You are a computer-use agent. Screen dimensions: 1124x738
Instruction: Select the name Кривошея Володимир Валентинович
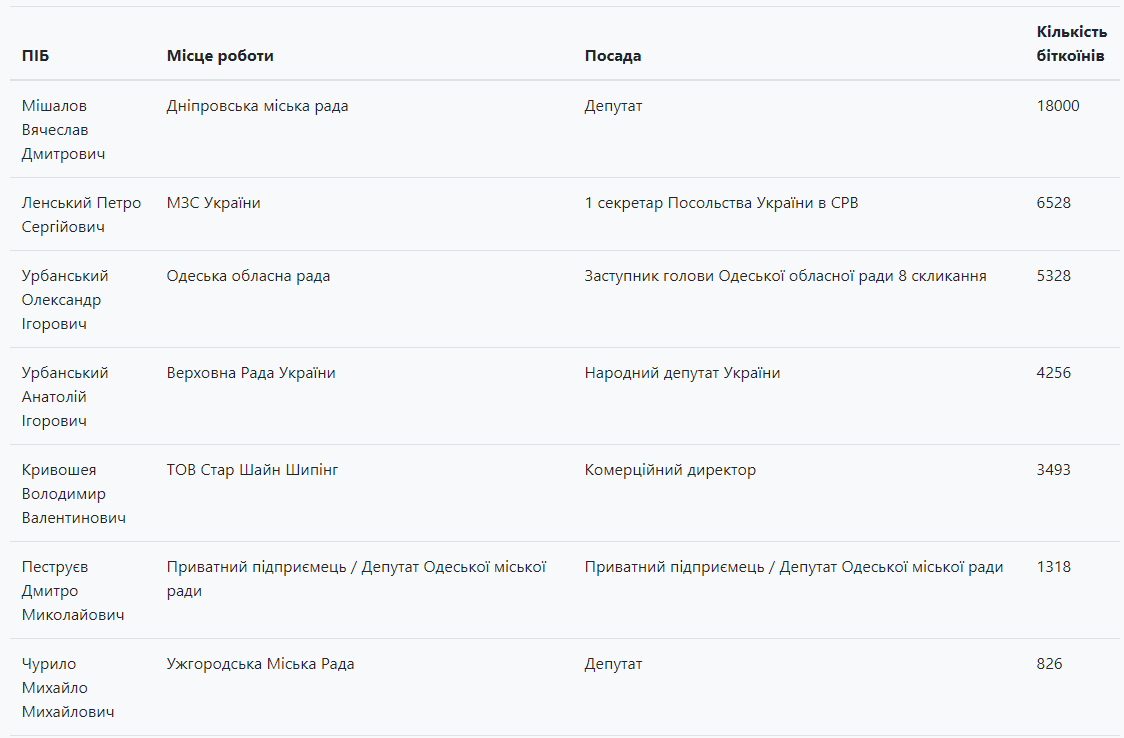click(x=73, y=494)
